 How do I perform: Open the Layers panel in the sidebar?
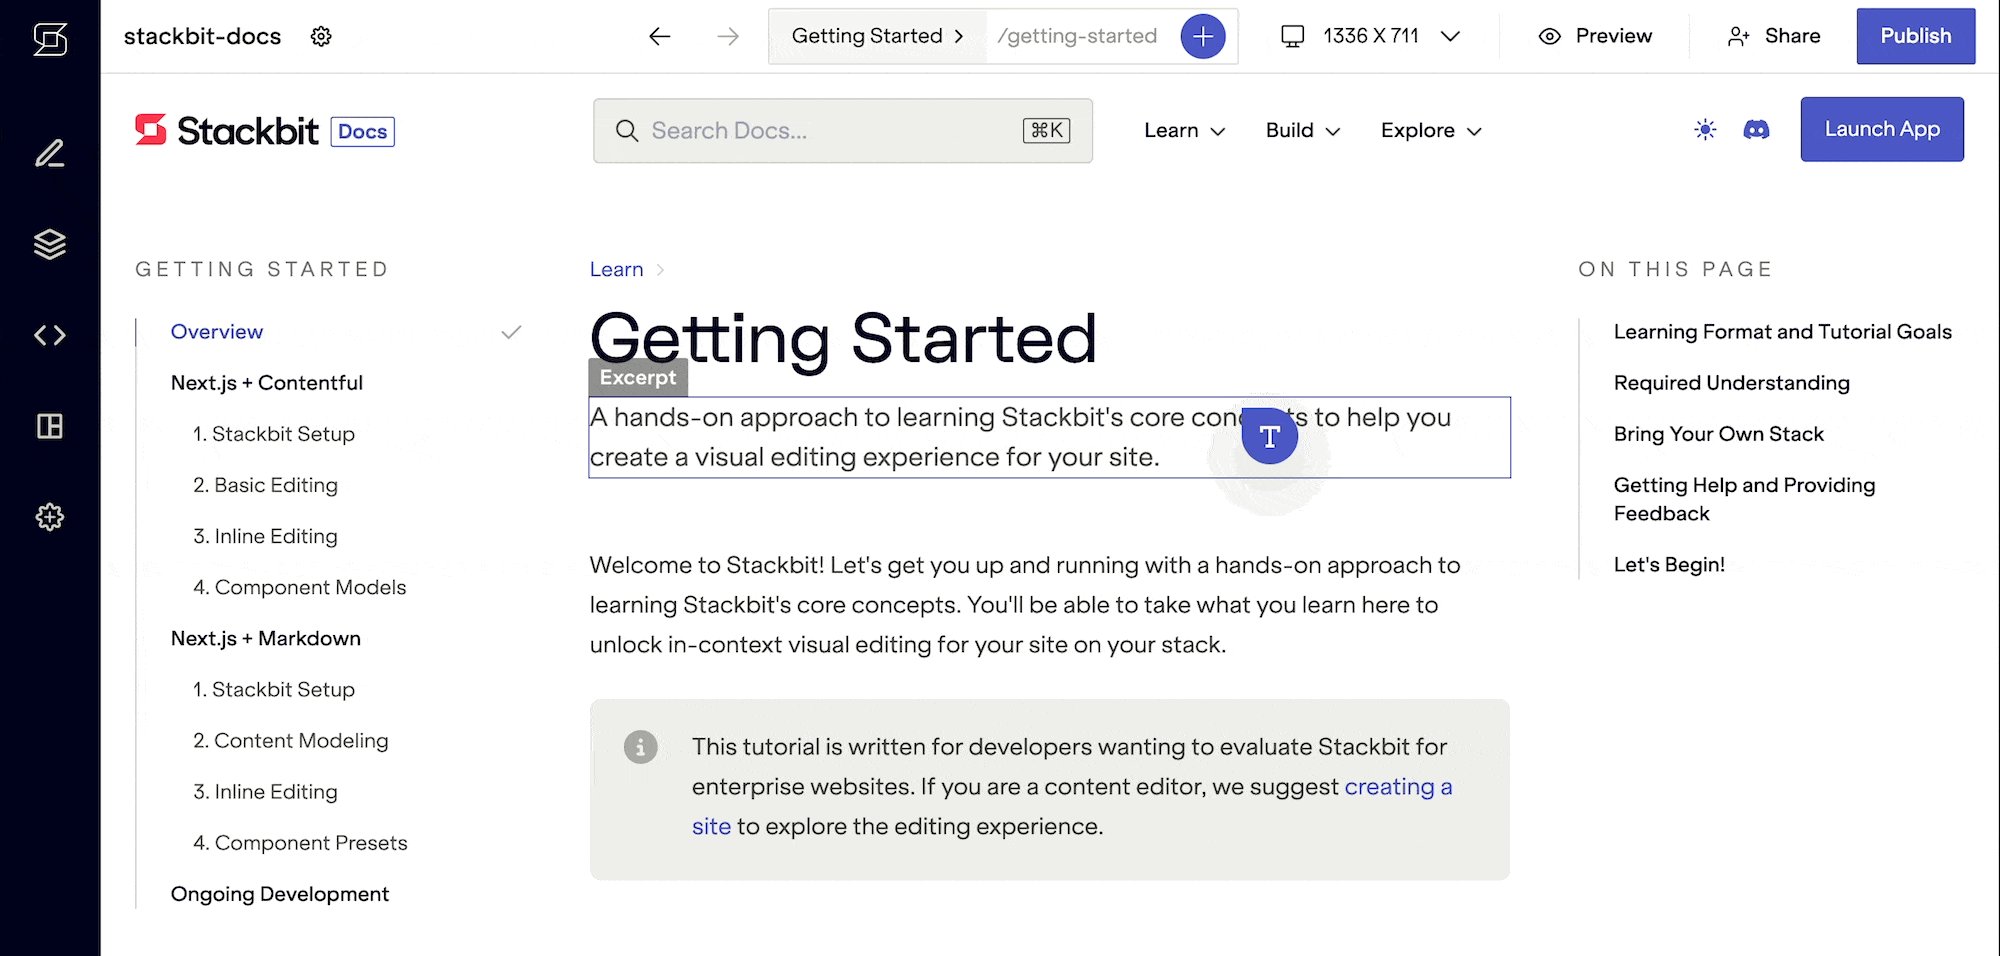[50, 243]
